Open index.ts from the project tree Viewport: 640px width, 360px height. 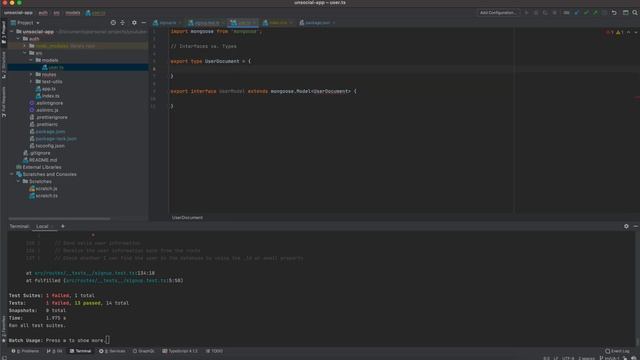[47, 96]
